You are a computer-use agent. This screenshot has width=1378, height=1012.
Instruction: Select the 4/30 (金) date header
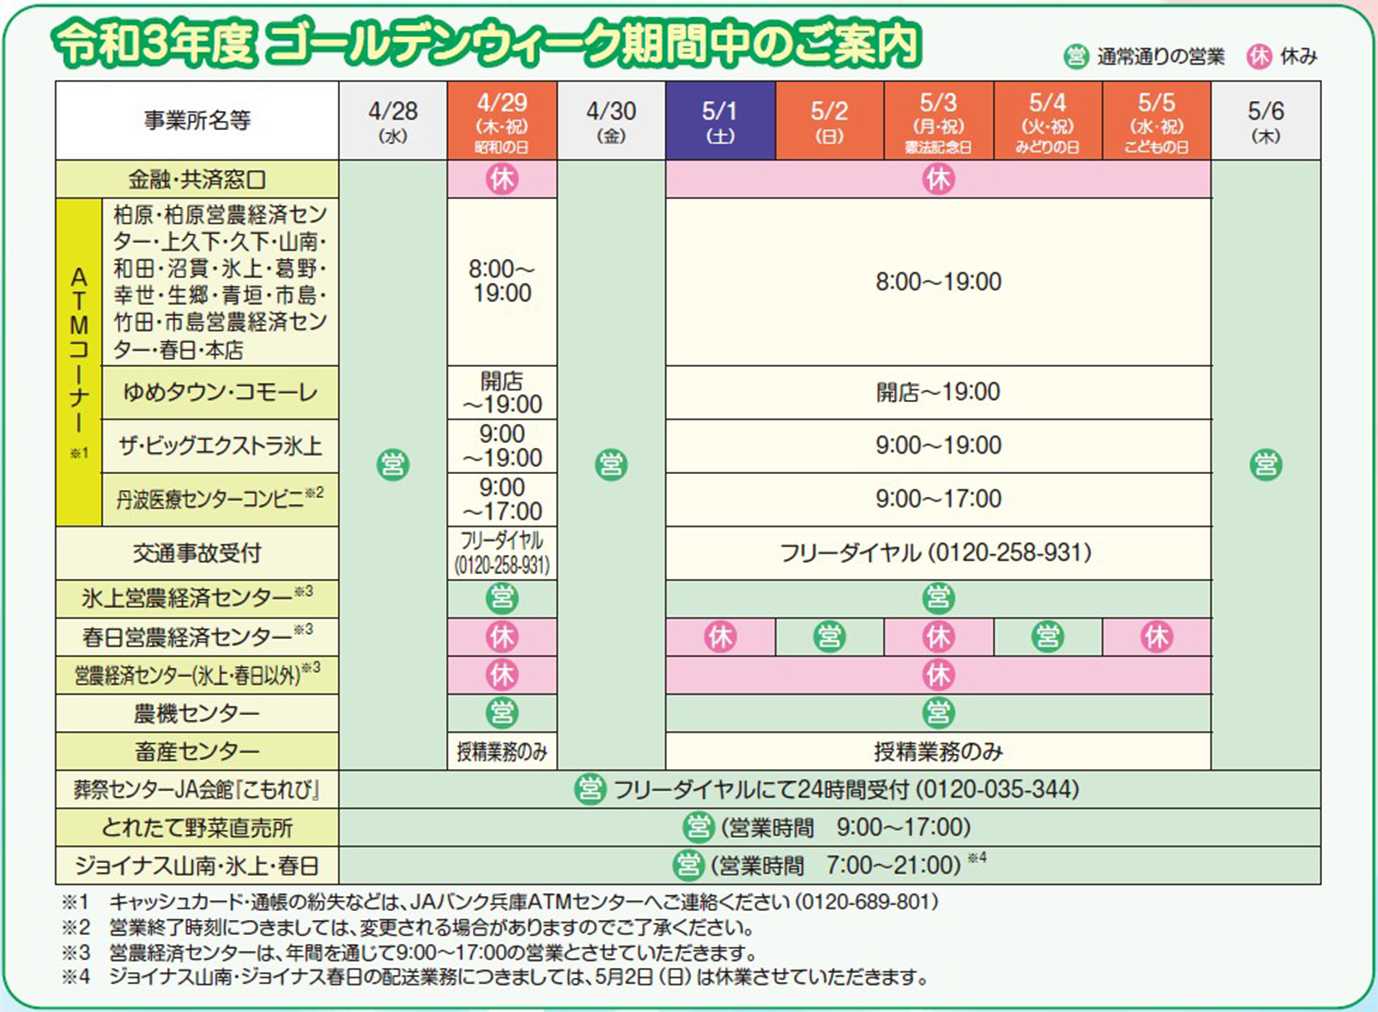[x=611, y=120]
